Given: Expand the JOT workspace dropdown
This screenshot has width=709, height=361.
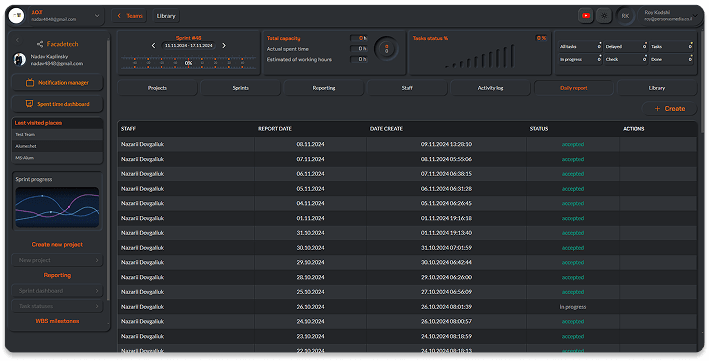Looking at the screenshot, I should [97, 16].
